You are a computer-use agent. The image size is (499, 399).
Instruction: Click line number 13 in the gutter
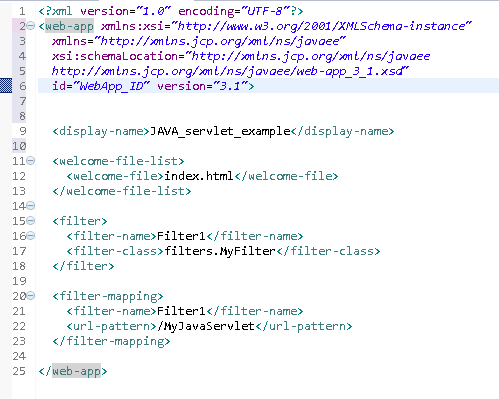pyautogui.click(x=19, y=191)
